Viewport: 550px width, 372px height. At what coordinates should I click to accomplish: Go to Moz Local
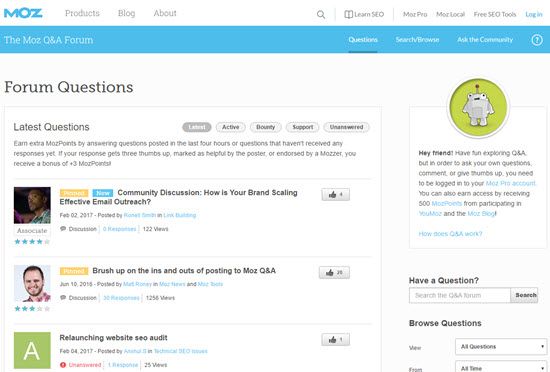point(450,14)
